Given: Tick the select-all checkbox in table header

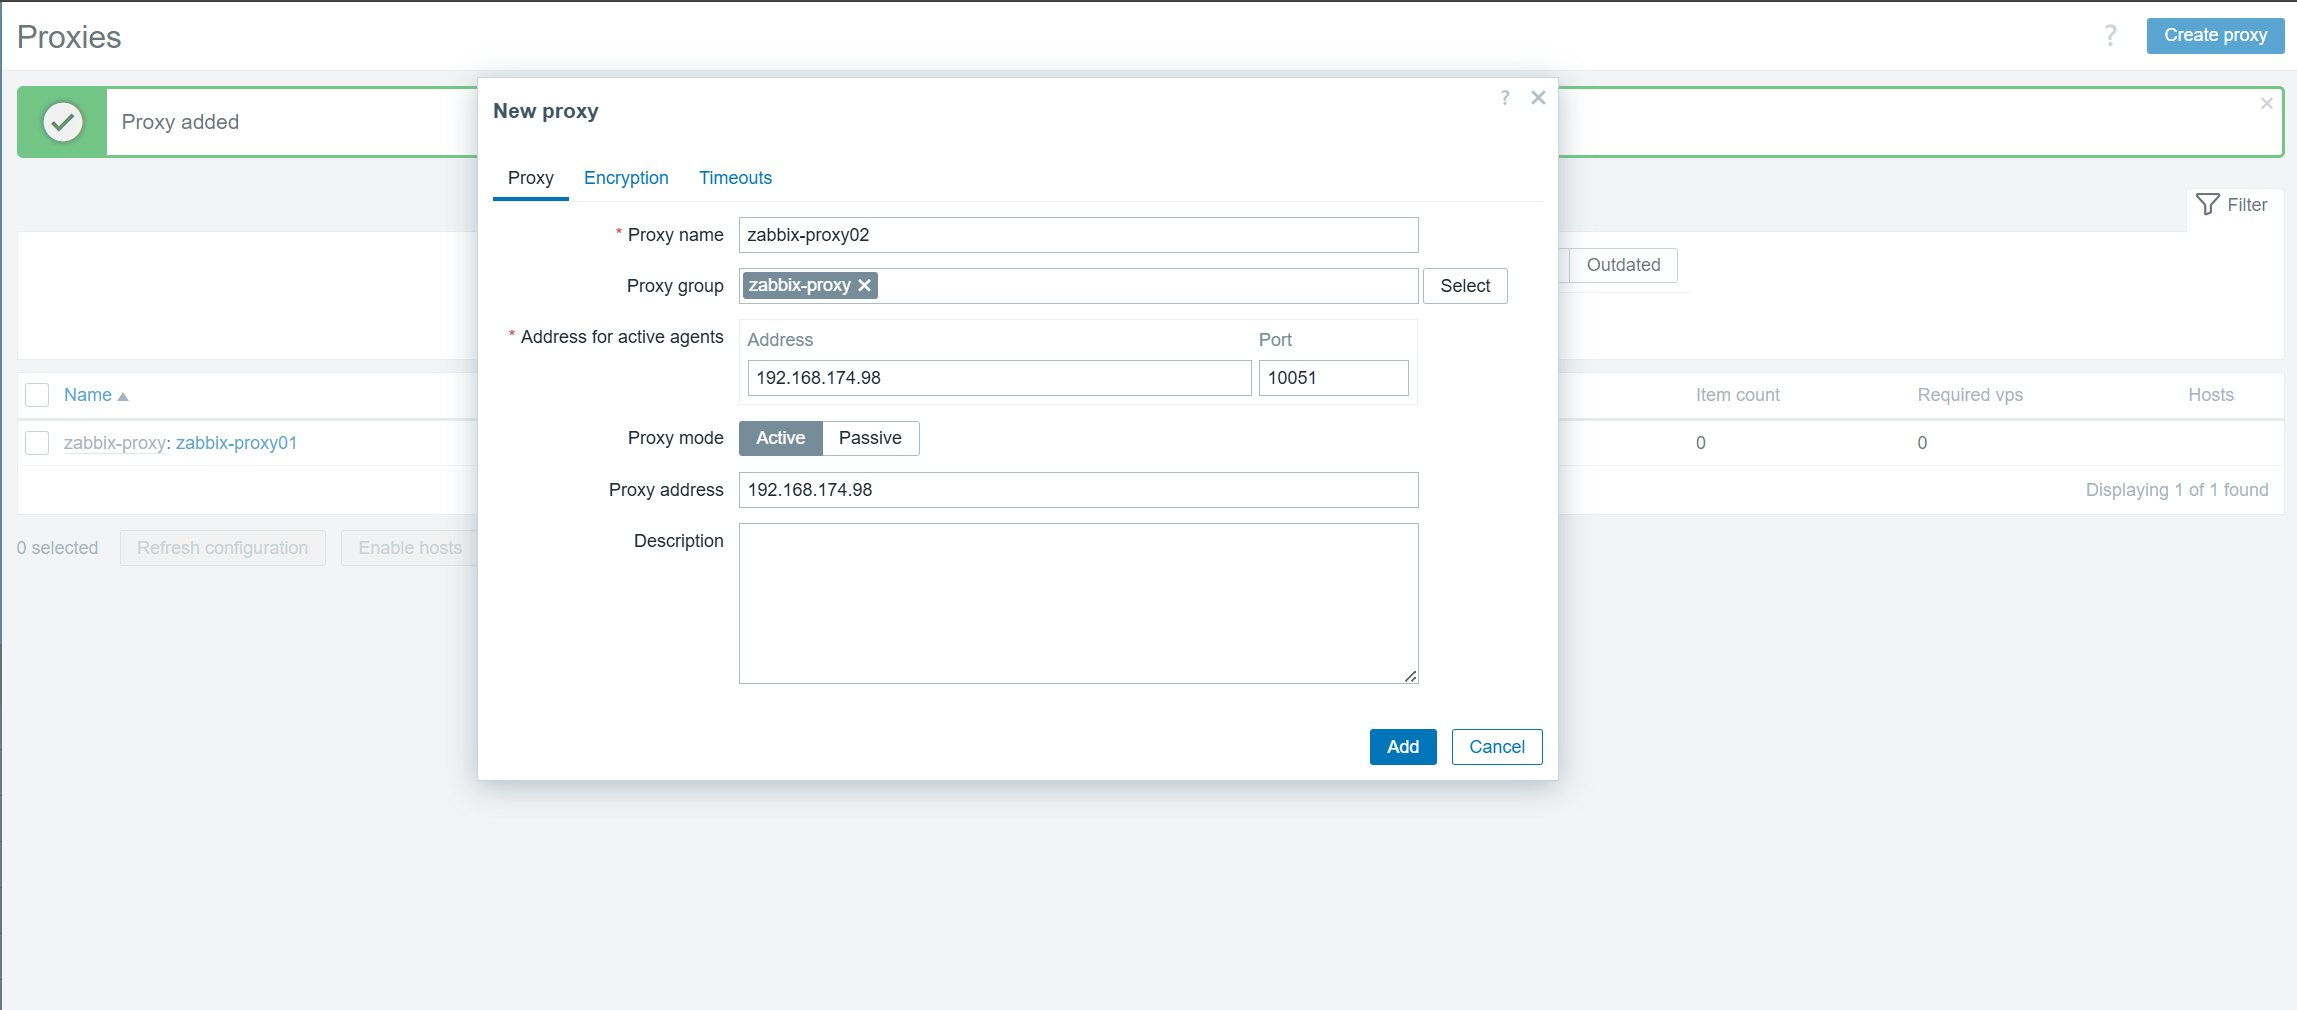Looking at the screenshot, I should (37, 395).
